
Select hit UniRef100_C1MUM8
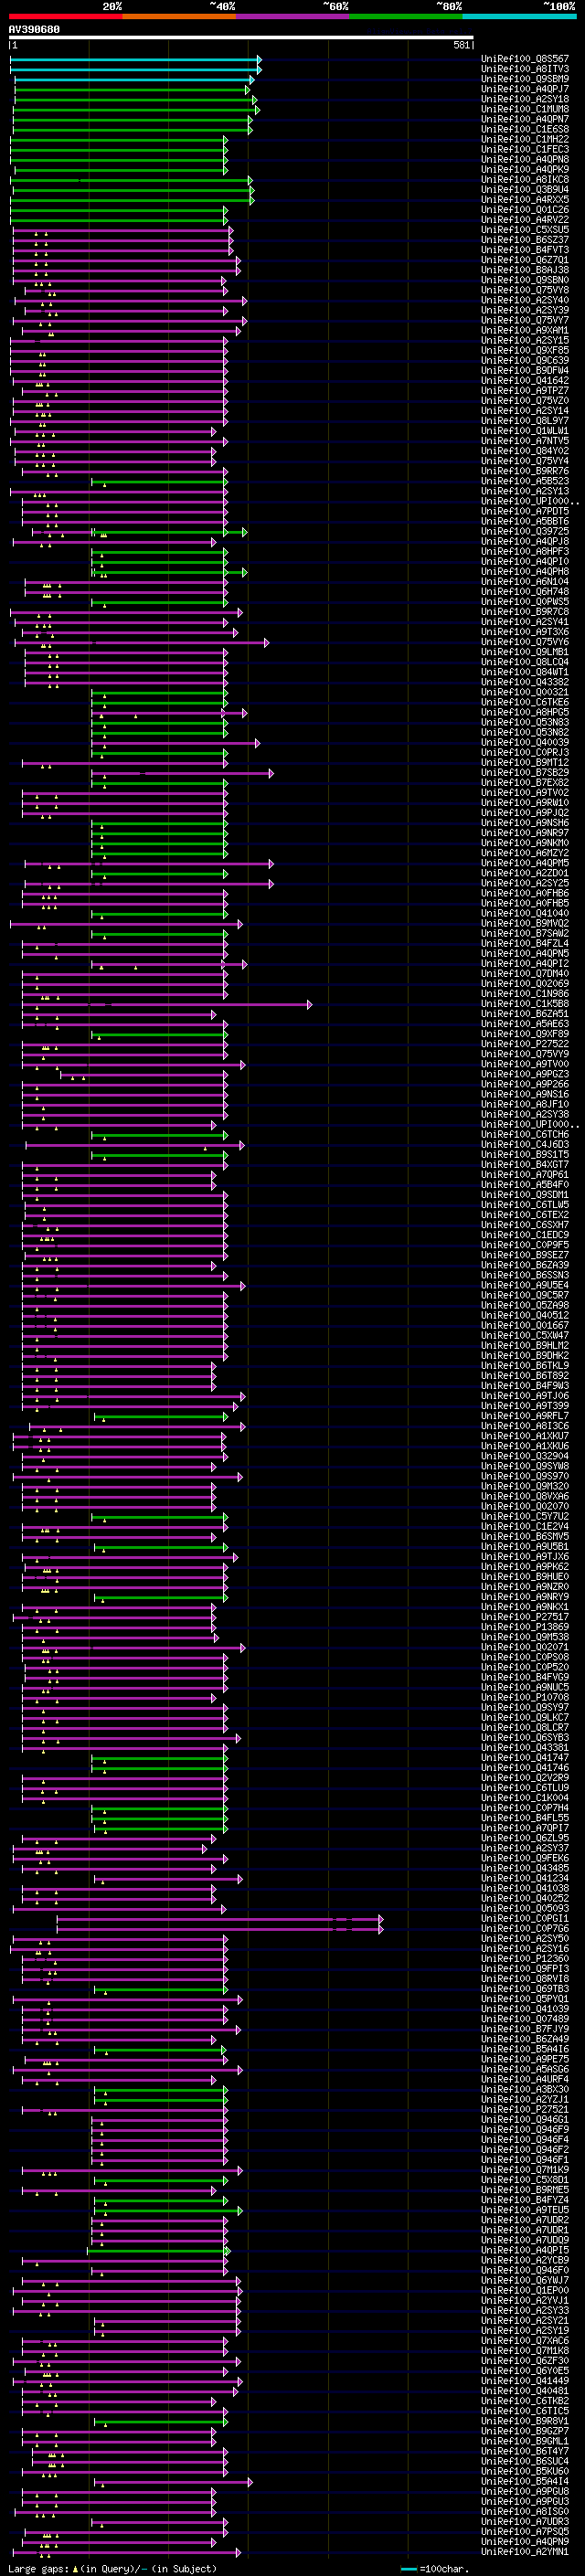(525, 109)
